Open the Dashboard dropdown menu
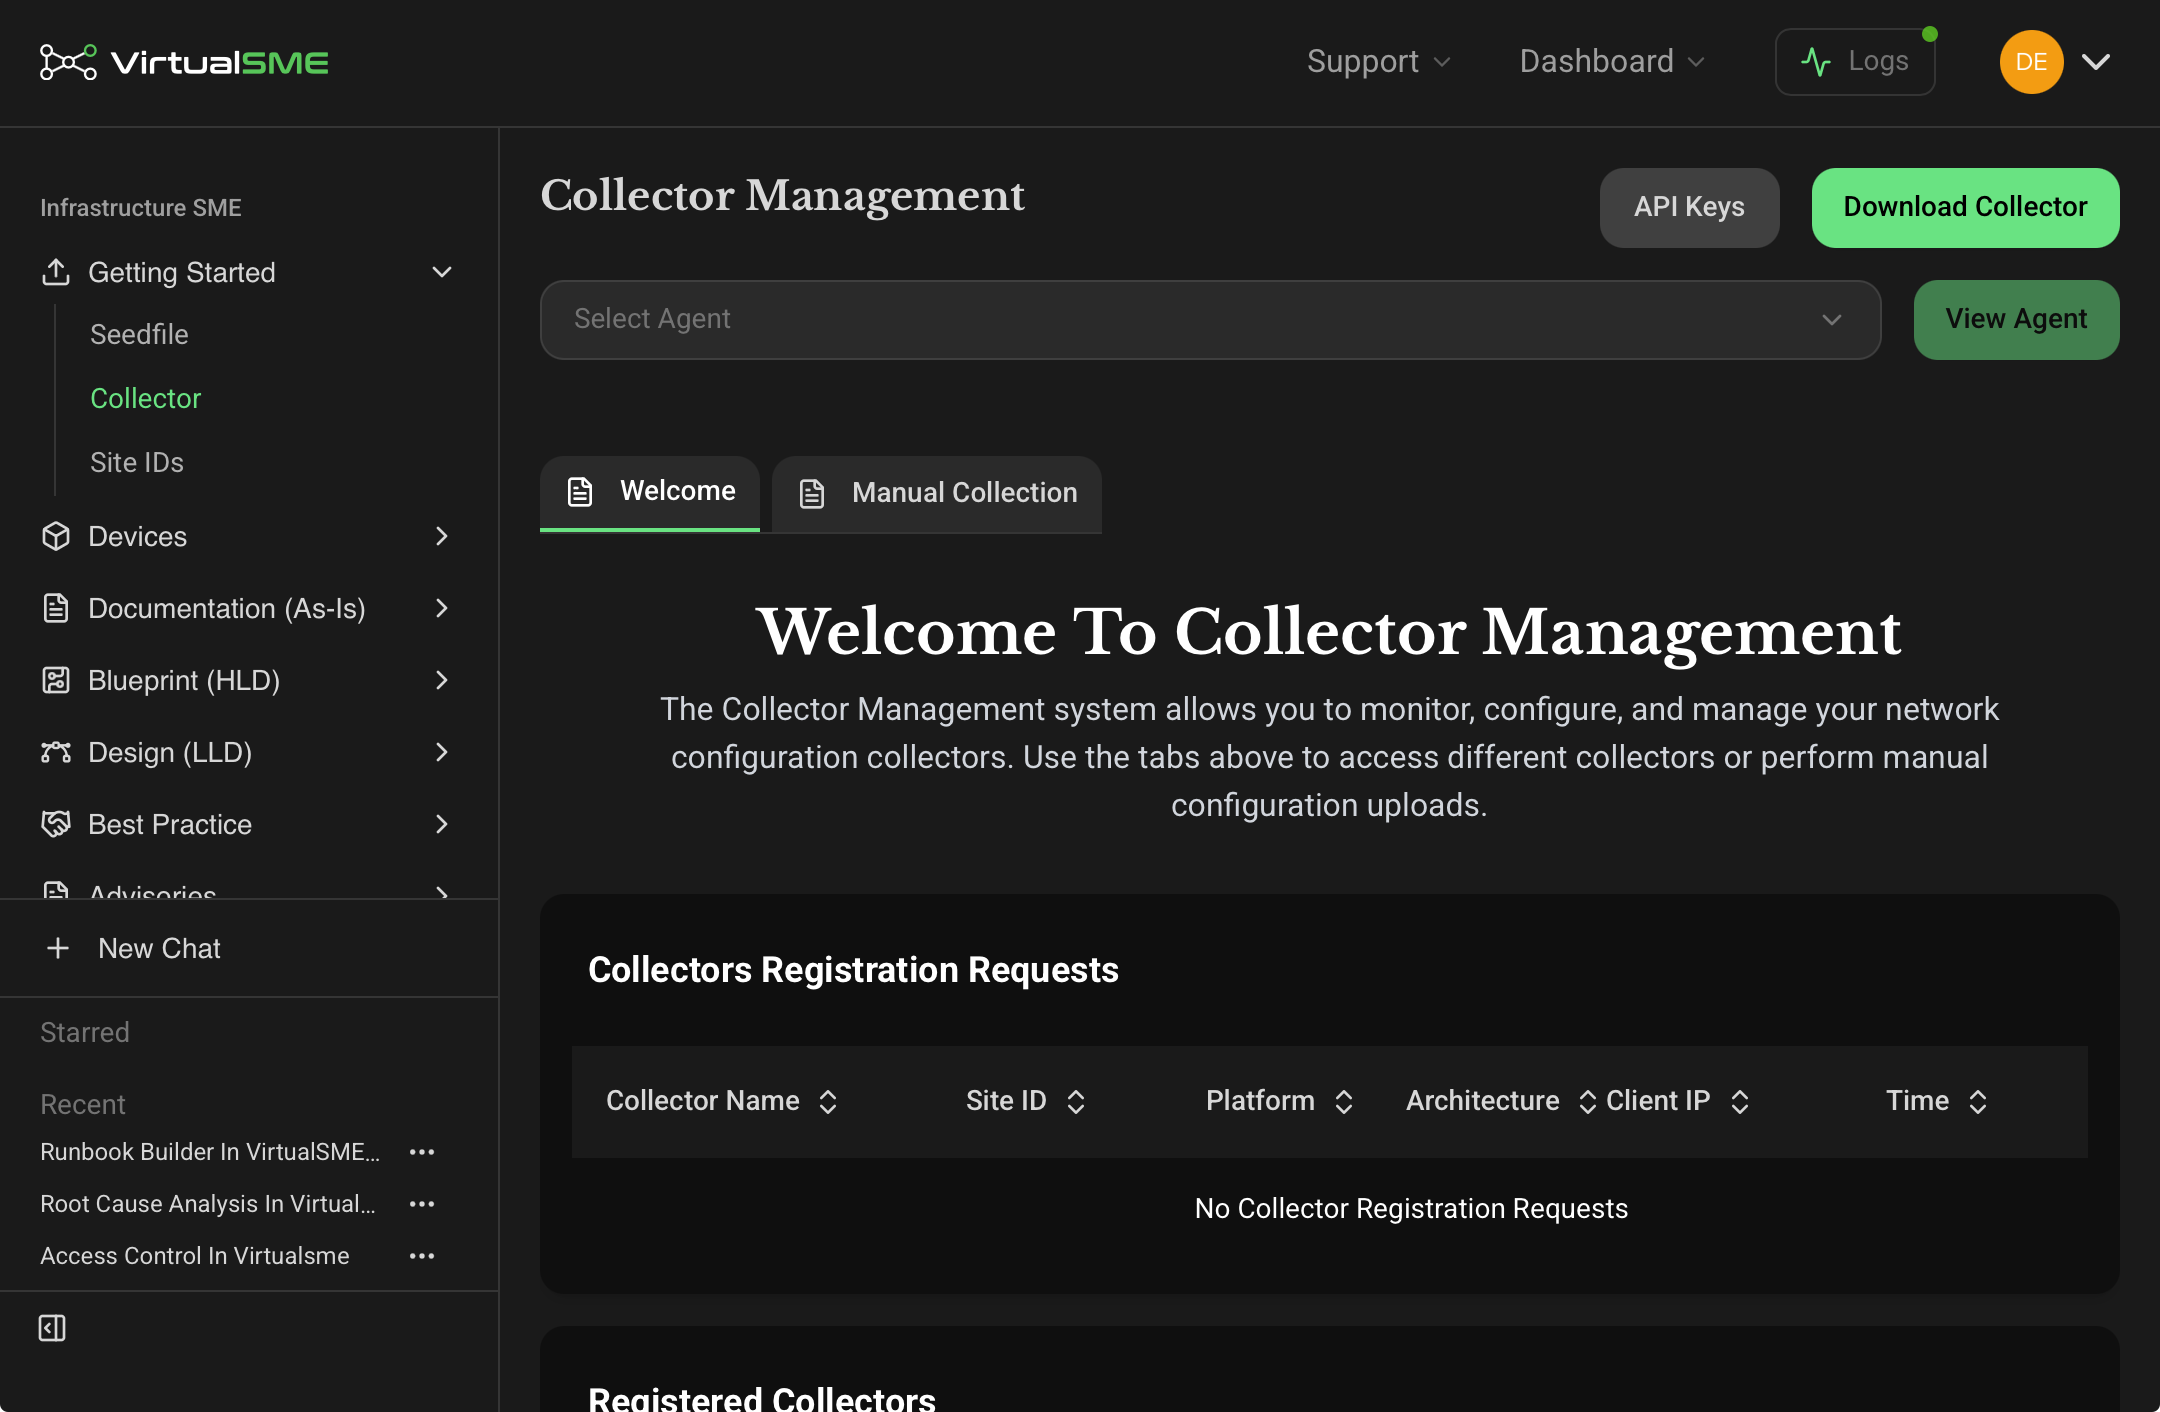 1612,62
